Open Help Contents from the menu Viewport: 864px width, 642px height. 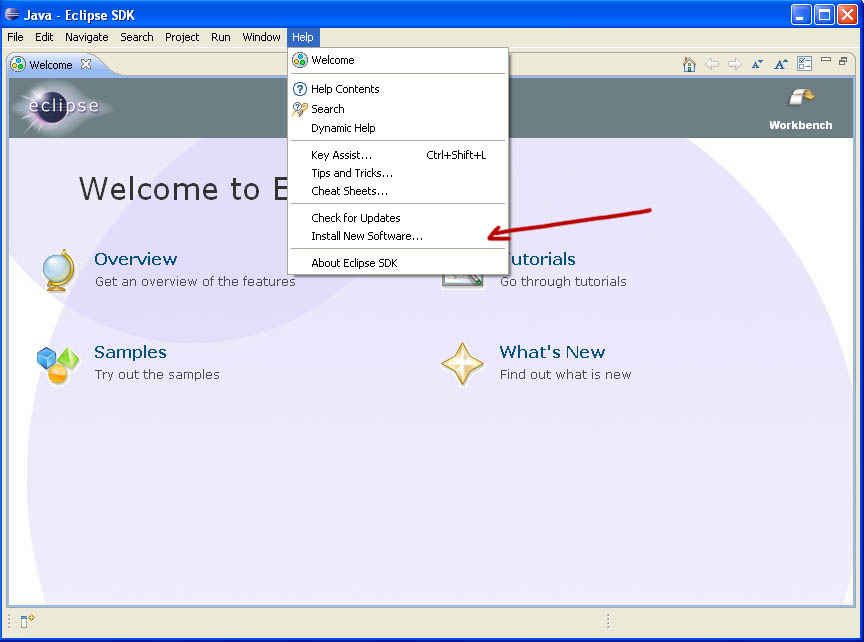(x=345, y=89)
